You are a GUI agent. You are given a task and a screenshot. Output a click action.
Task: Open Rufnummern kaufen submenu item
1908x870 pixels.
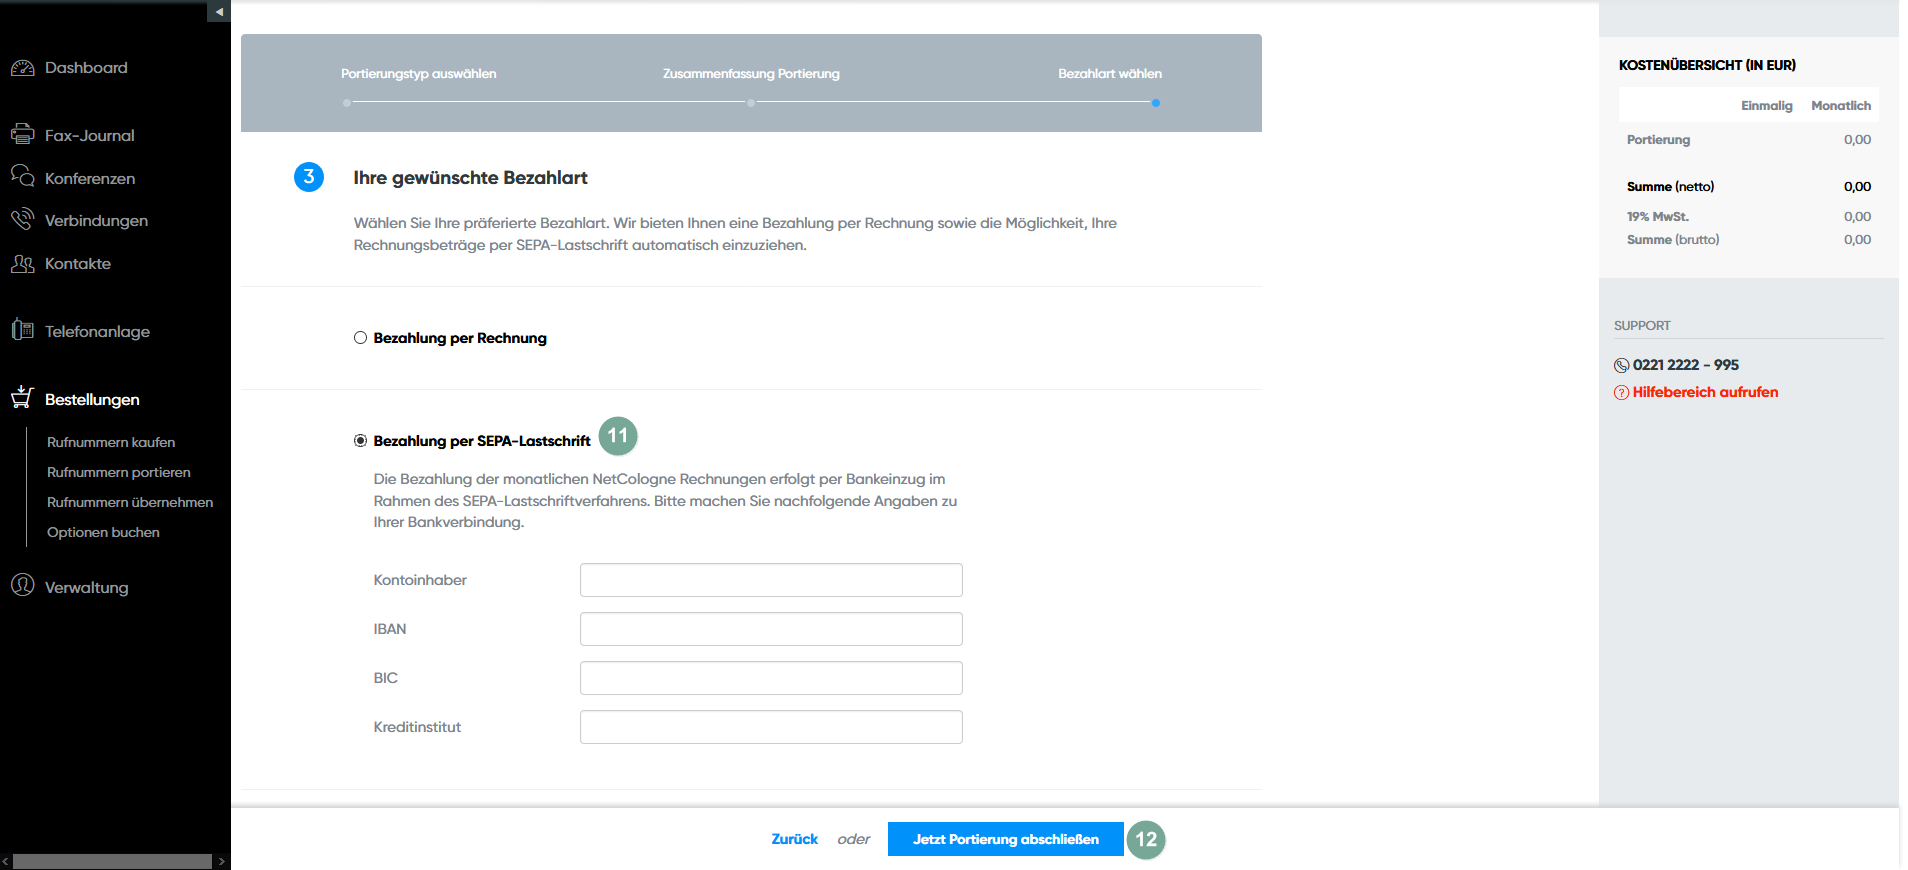point(111,442)
